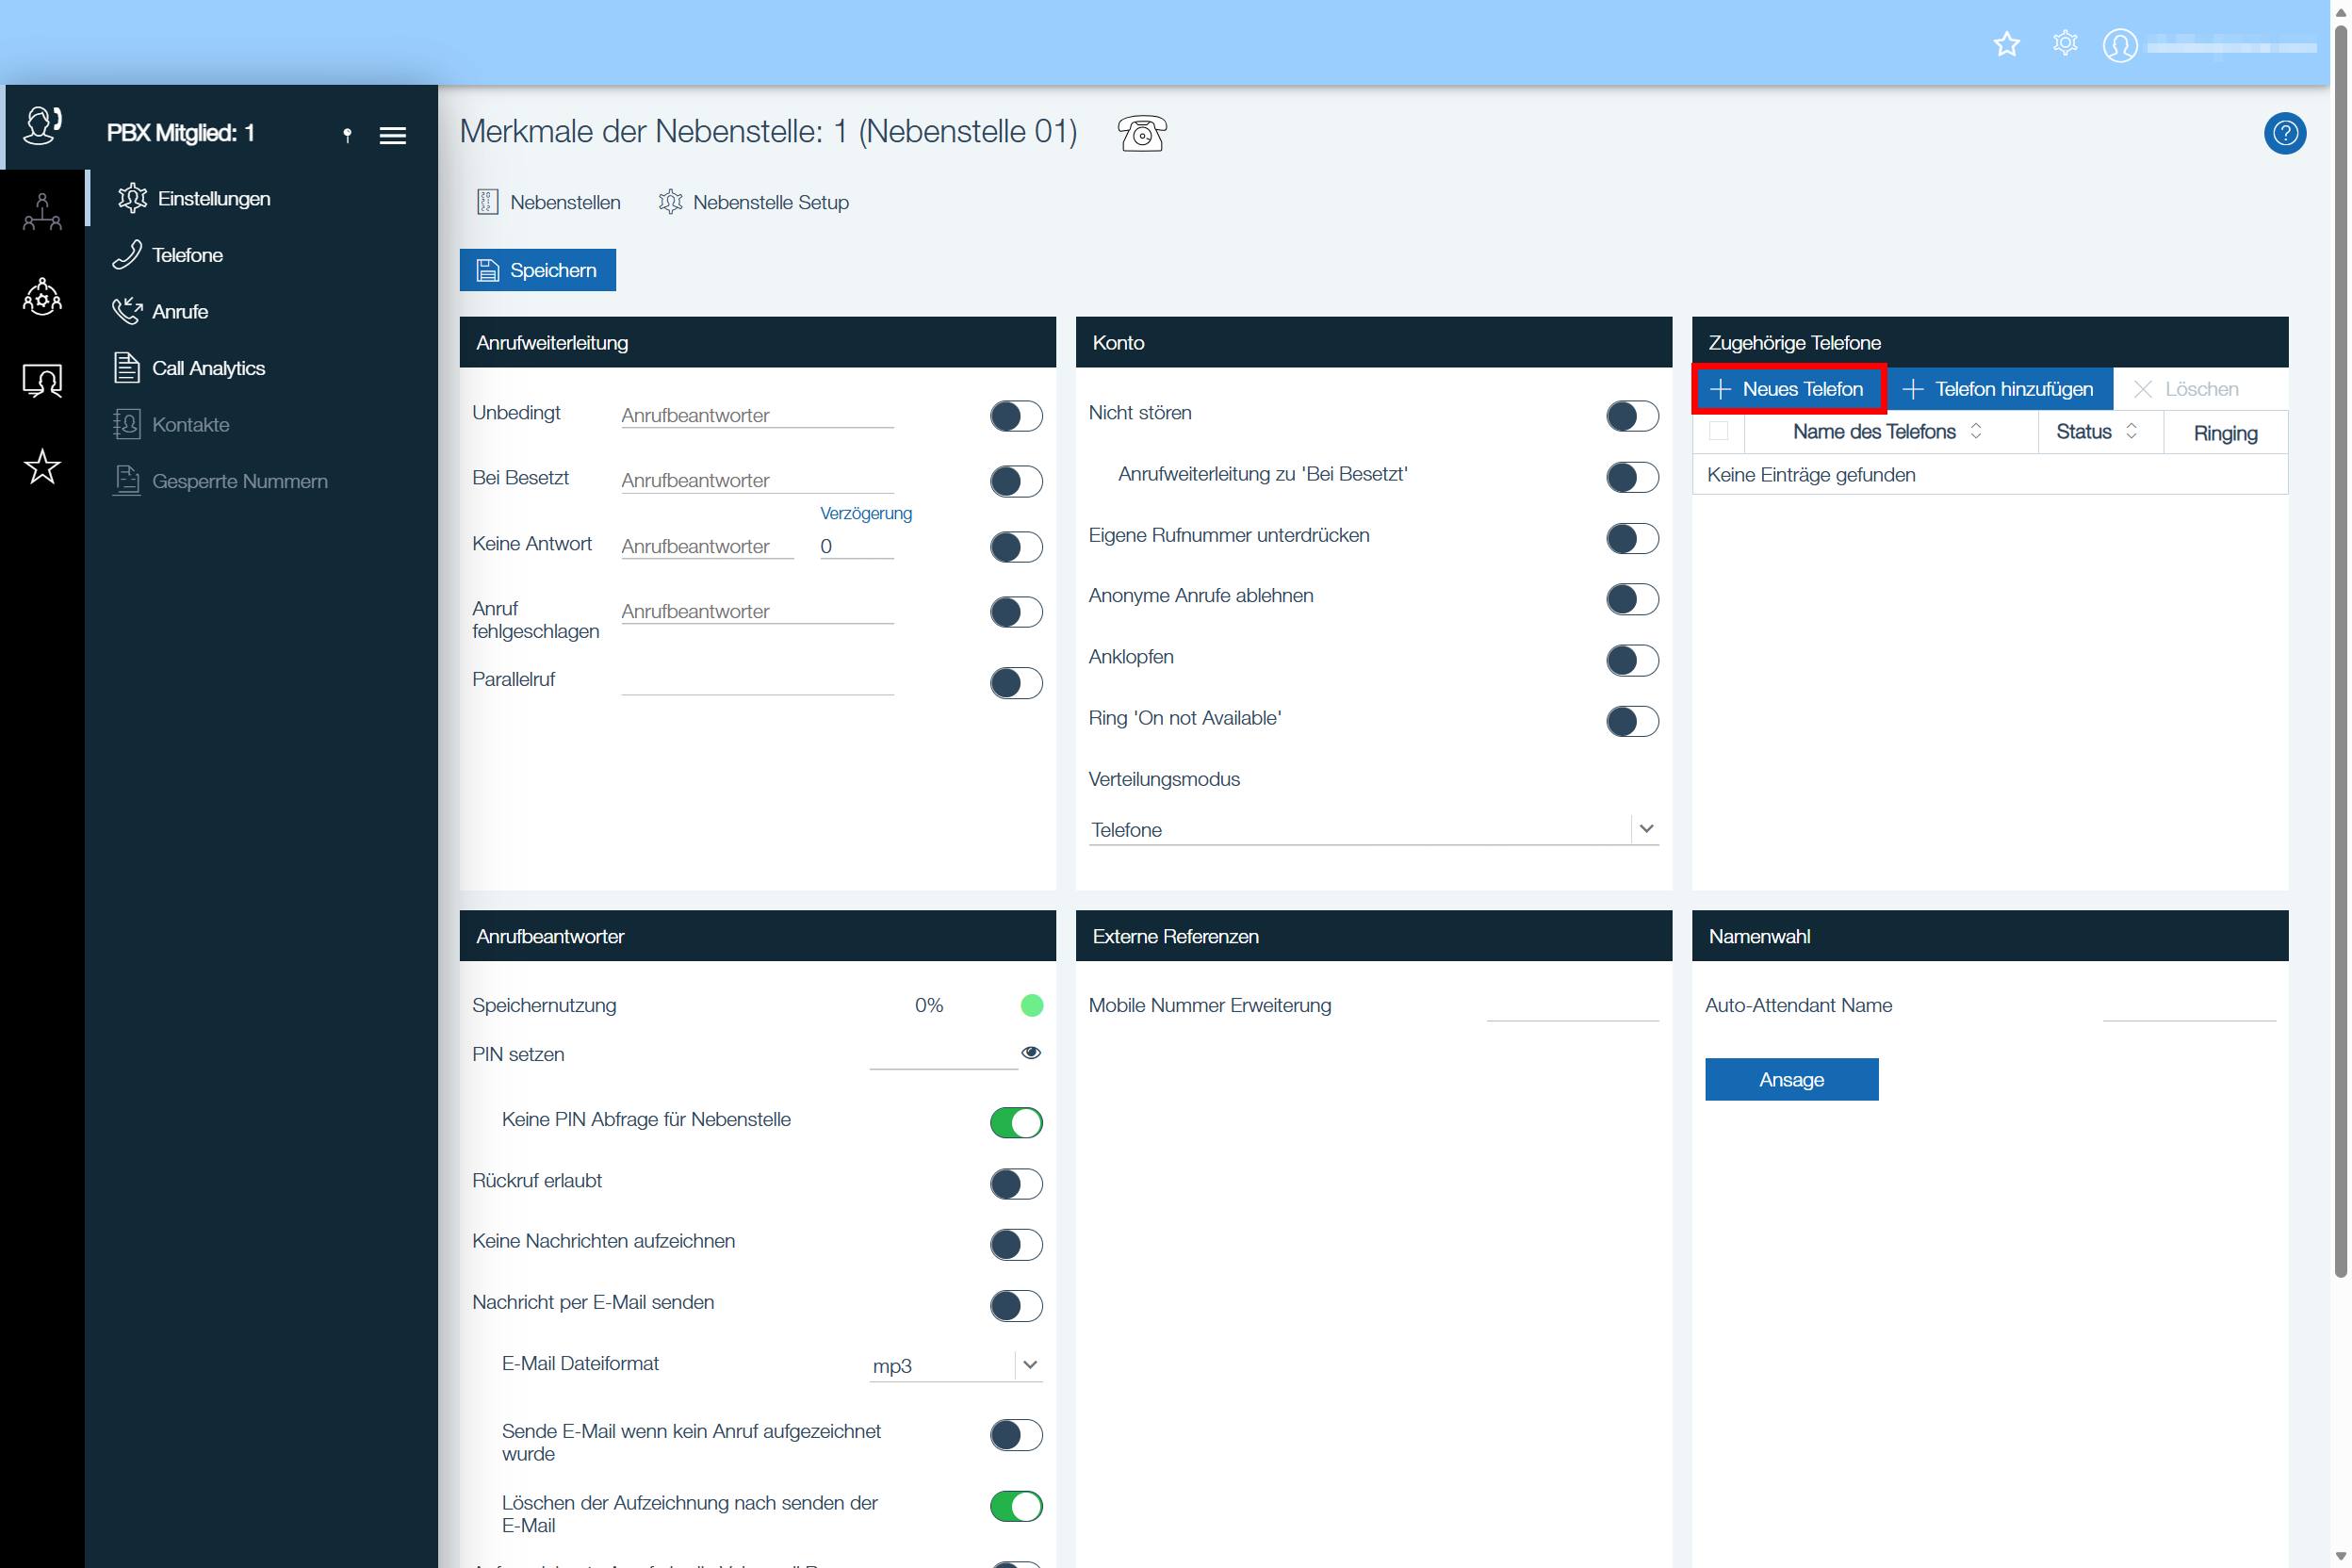Toggle Nicht stören on
Viewport: 2352px width, 1568px height.
1632,416
